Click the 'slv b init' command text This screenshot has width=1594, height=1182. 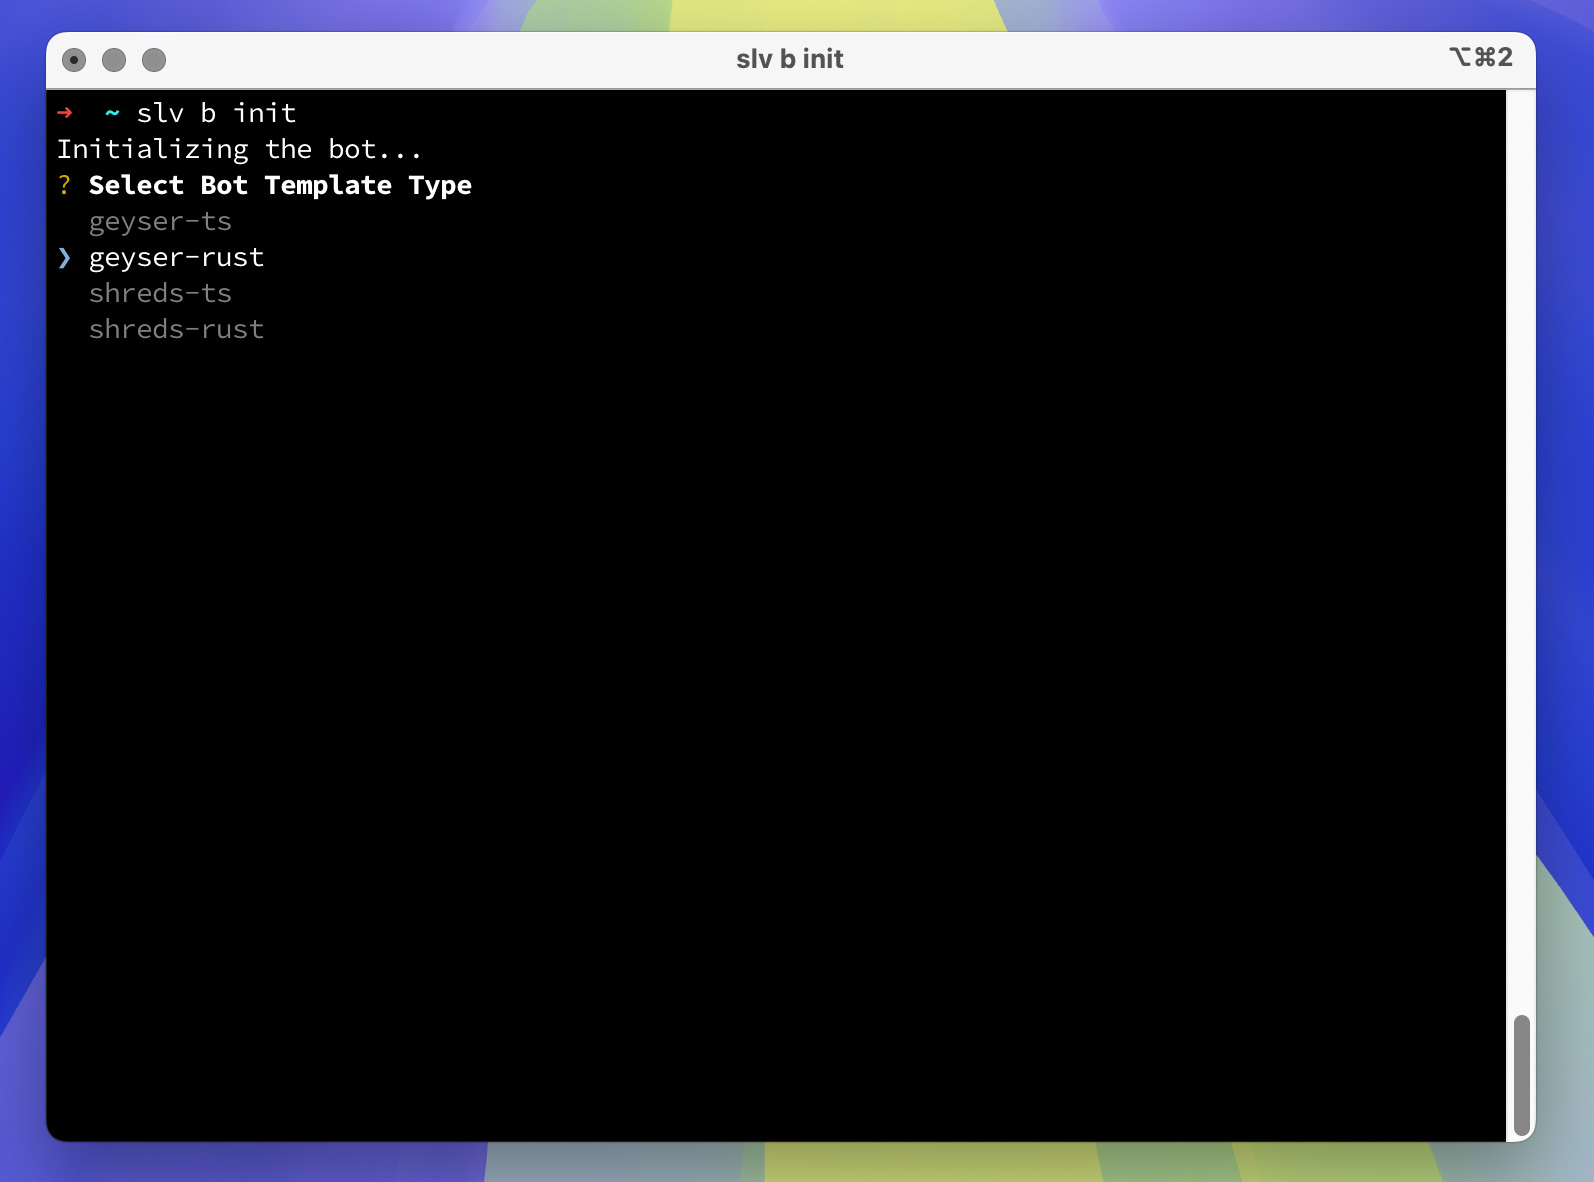tap(216, 113)
